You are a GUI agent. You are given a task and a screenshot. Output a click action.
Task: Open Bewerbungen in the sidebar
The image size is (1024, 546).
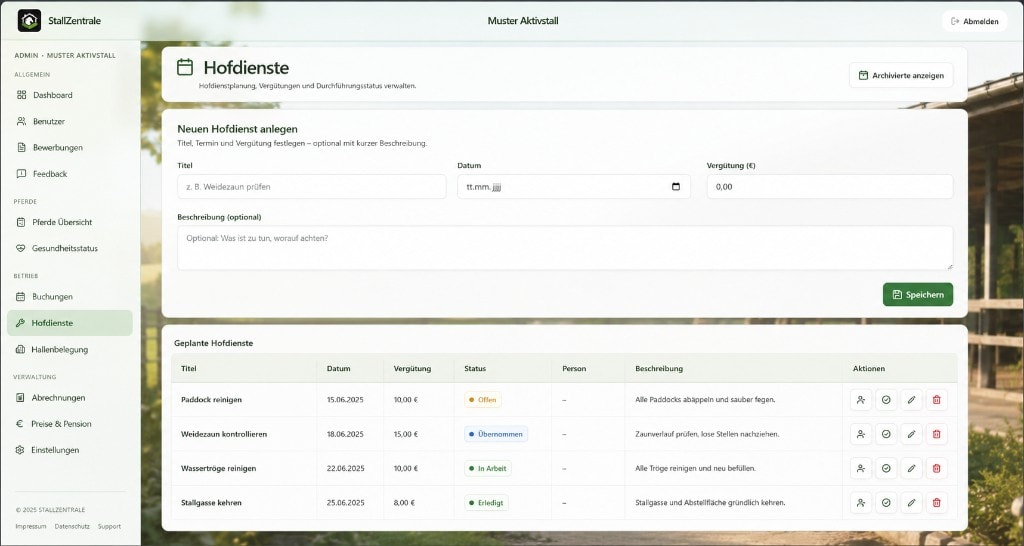tap(70, 148)
